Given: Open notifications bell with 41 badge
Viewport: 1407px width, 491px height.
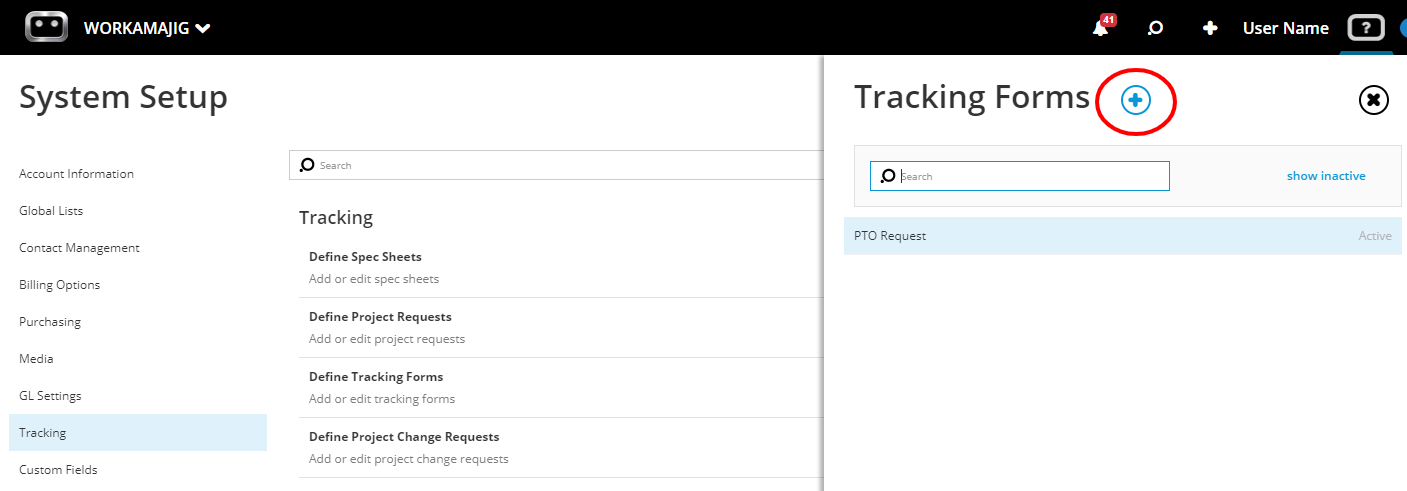Looking at the screenshot, I should point(1102,26).
